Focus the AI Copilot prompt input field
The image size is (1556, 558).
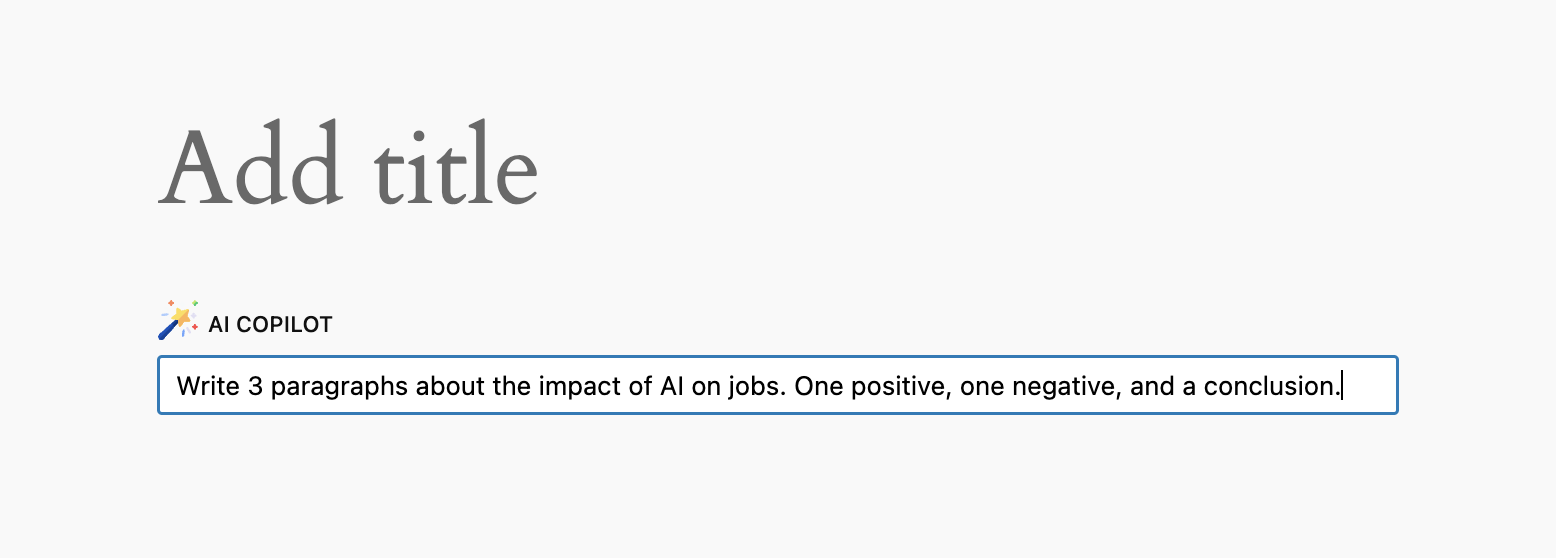777,385
